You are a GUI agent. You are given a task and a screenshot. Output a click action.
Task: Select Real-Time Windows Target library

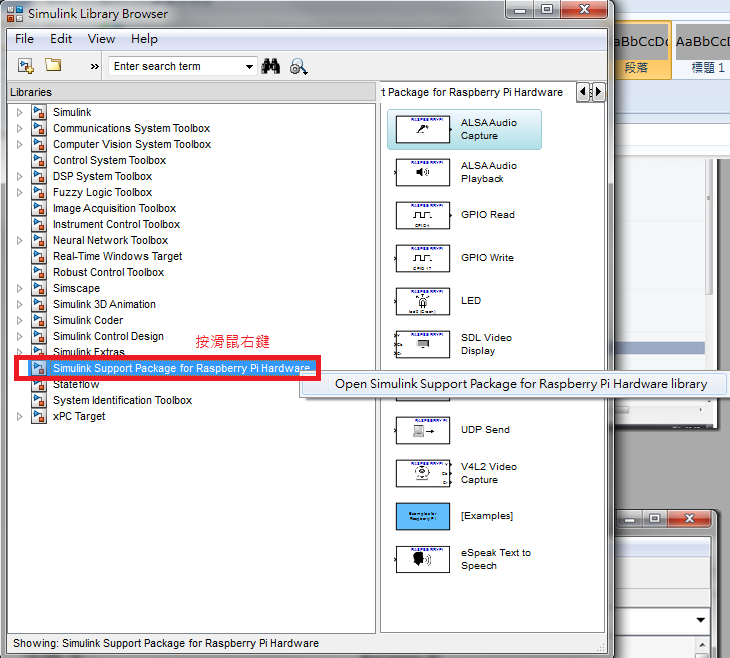pyautogui.click(x=117, y=256)
